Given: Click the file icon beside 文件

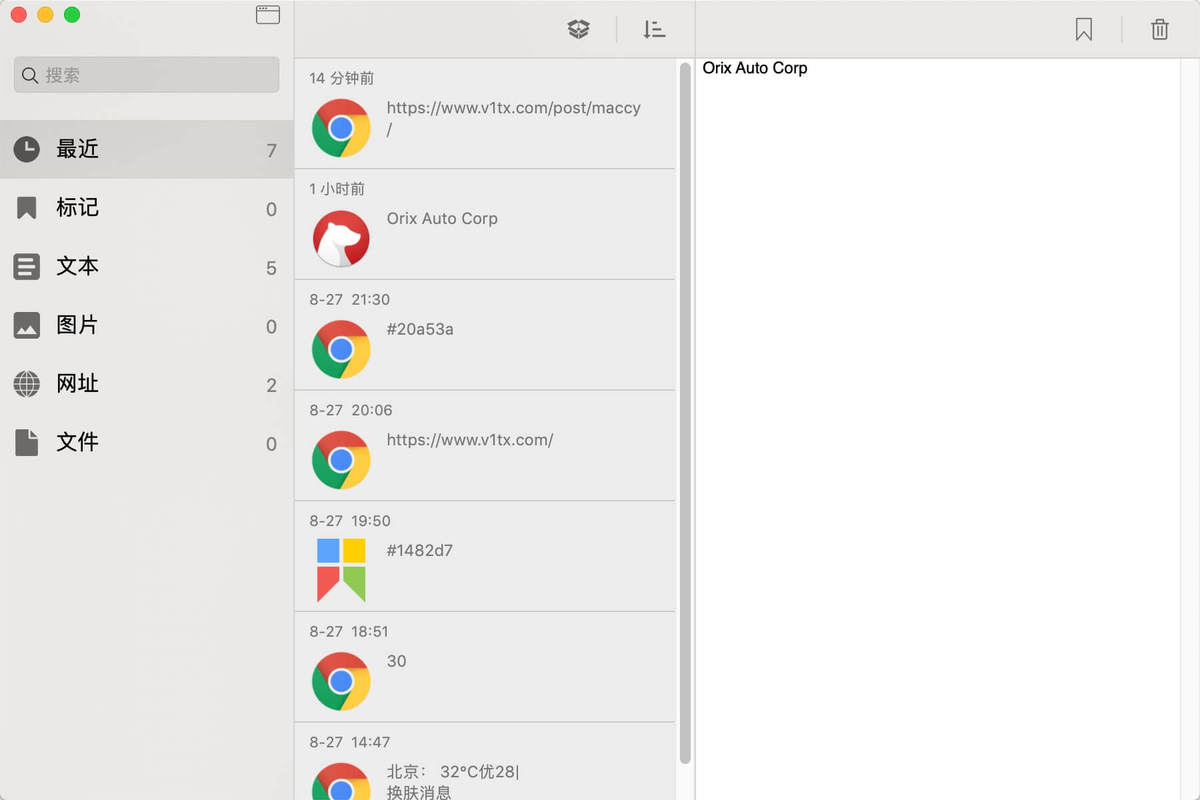Looking at the screenshot, I should 27,442.
